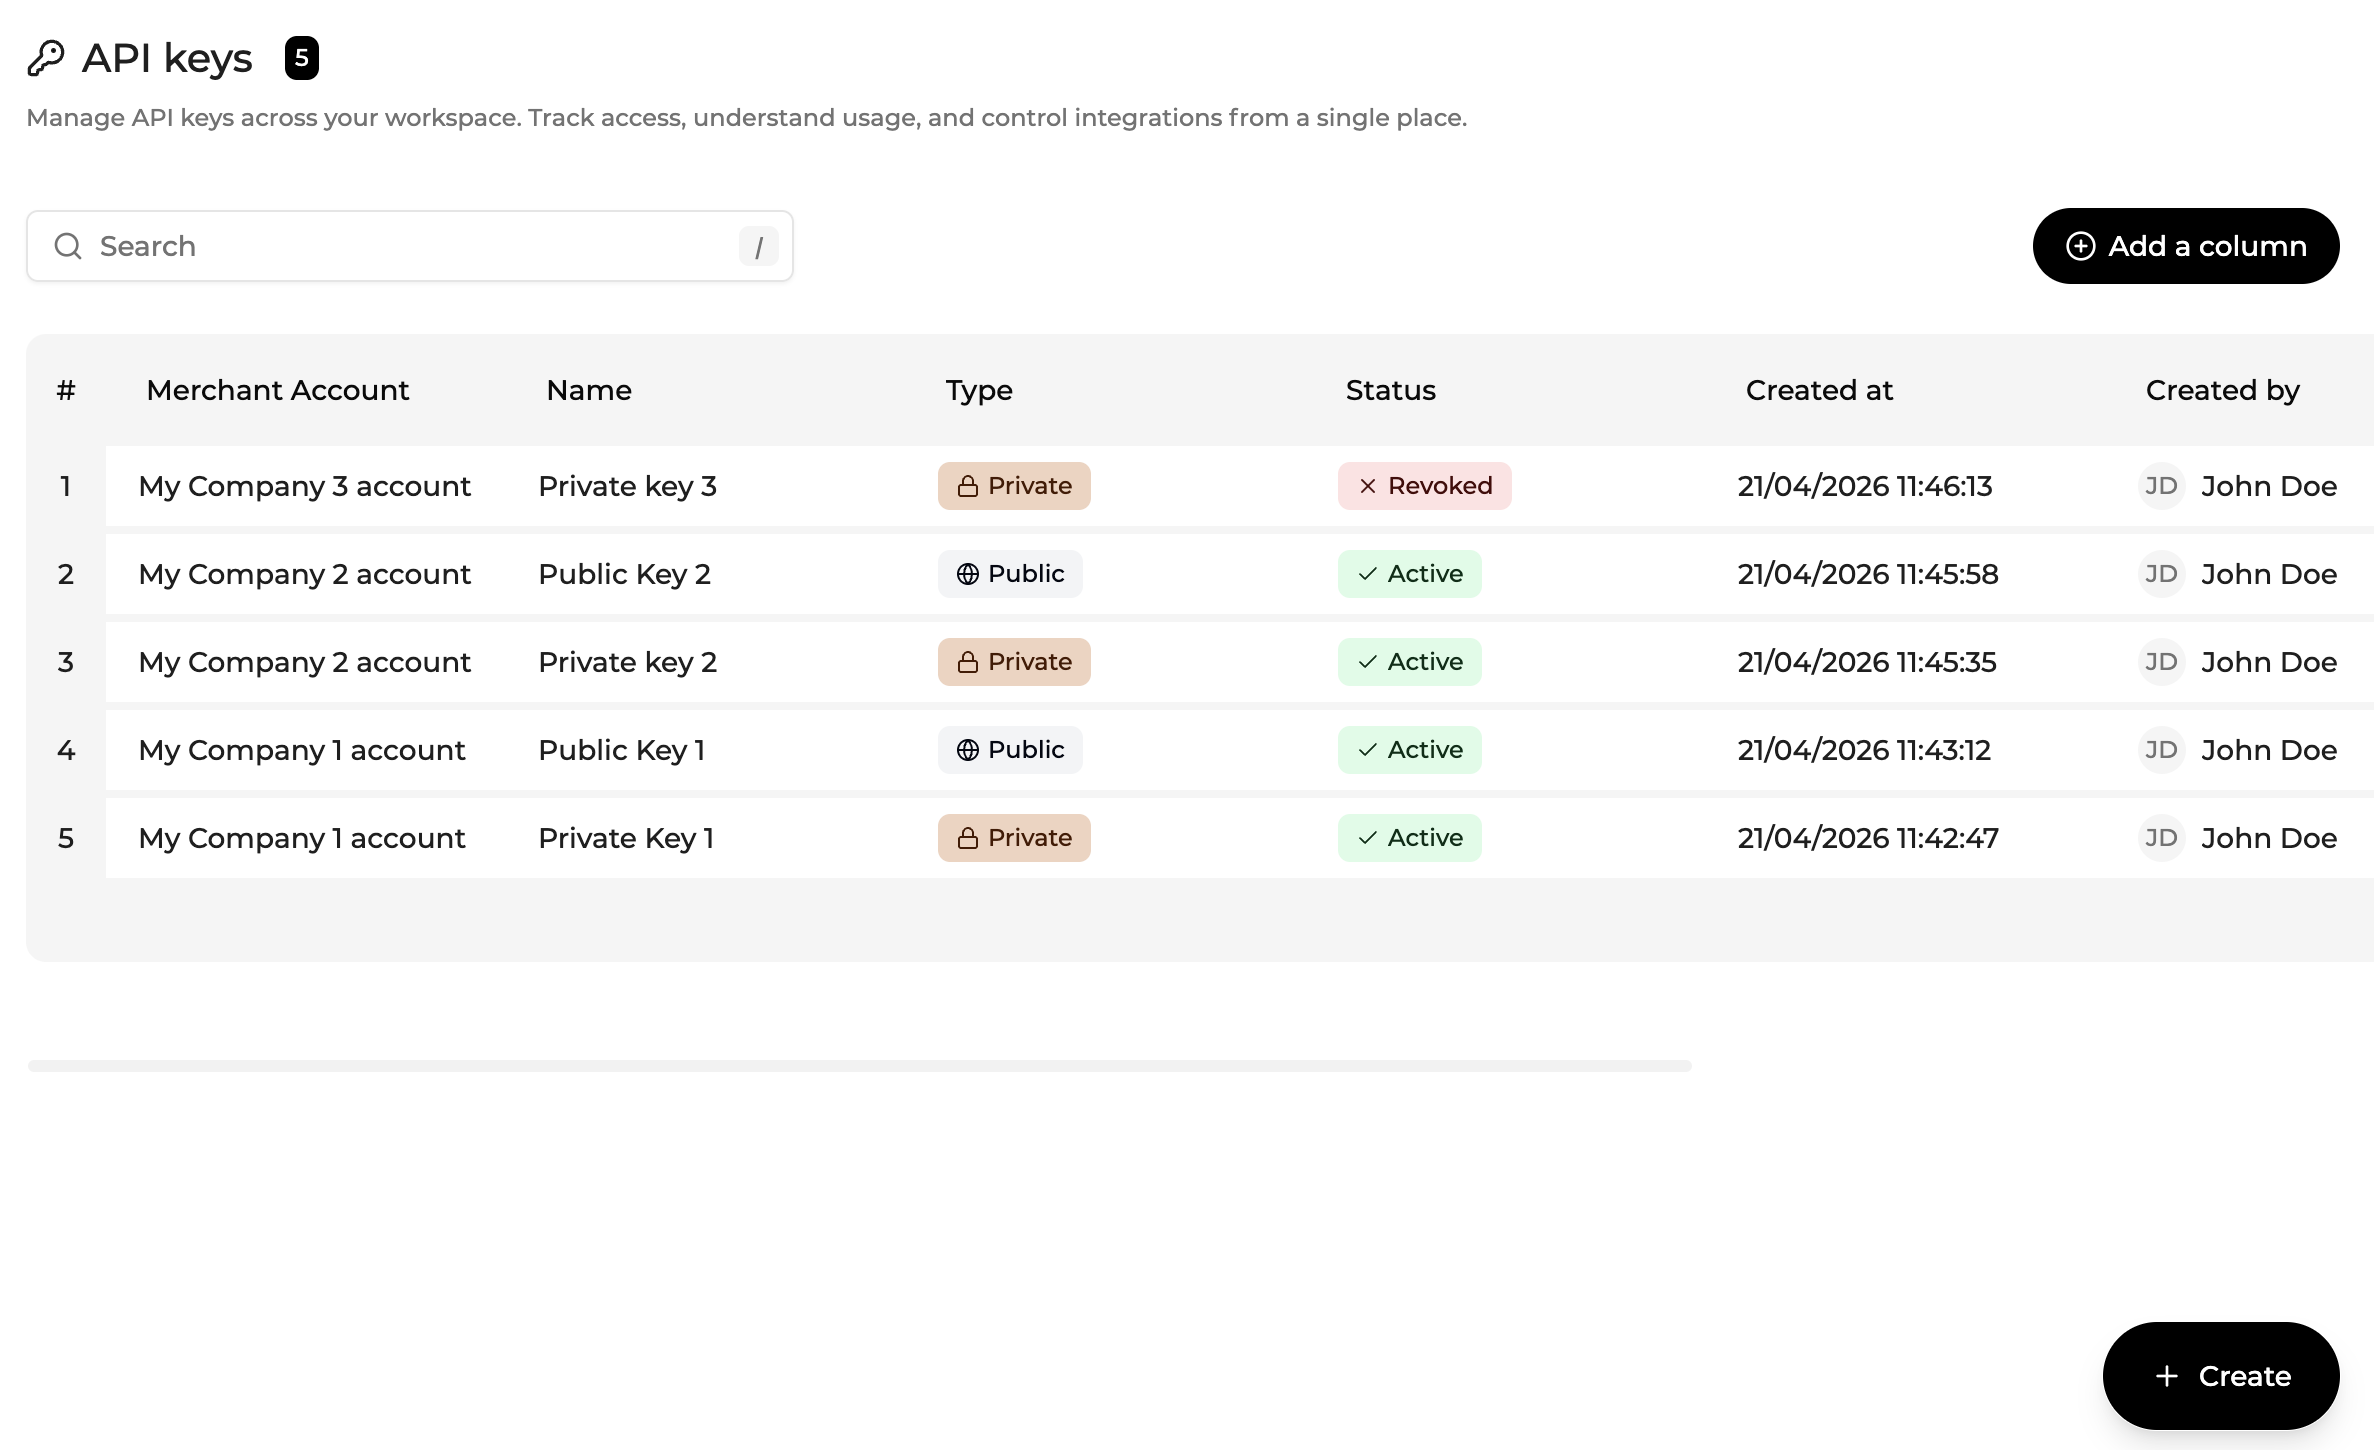2374x1450 pixels.
Task: Open the Private key 2 row
Action: pyautogui.click(x=627, y=662)
